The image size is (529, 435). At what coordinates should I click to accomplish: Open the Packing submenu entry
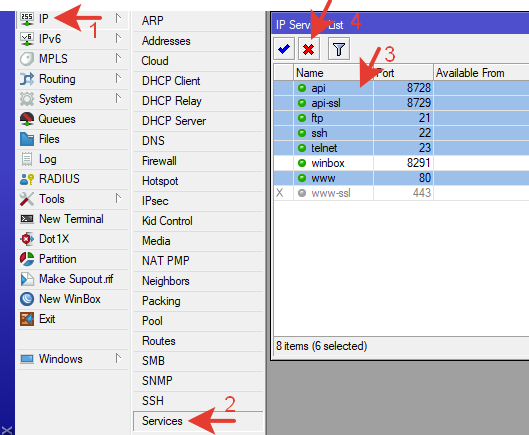(198, 301)
